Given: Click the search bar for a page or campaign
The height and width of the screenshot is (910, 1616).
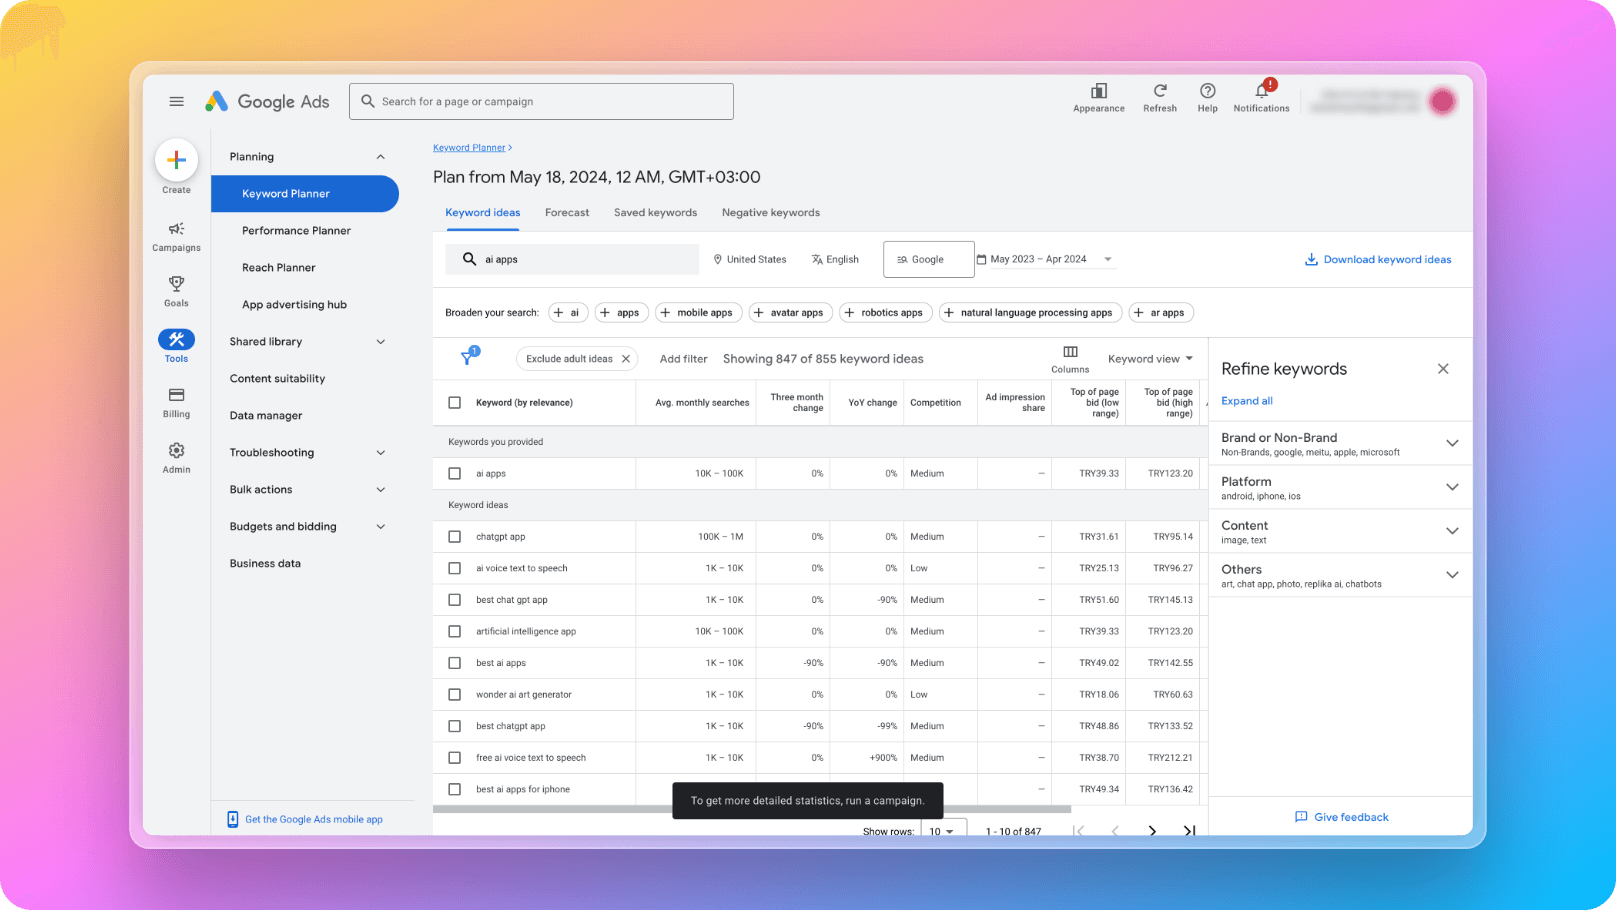Looking at the screenshot, I should point(541,101).
